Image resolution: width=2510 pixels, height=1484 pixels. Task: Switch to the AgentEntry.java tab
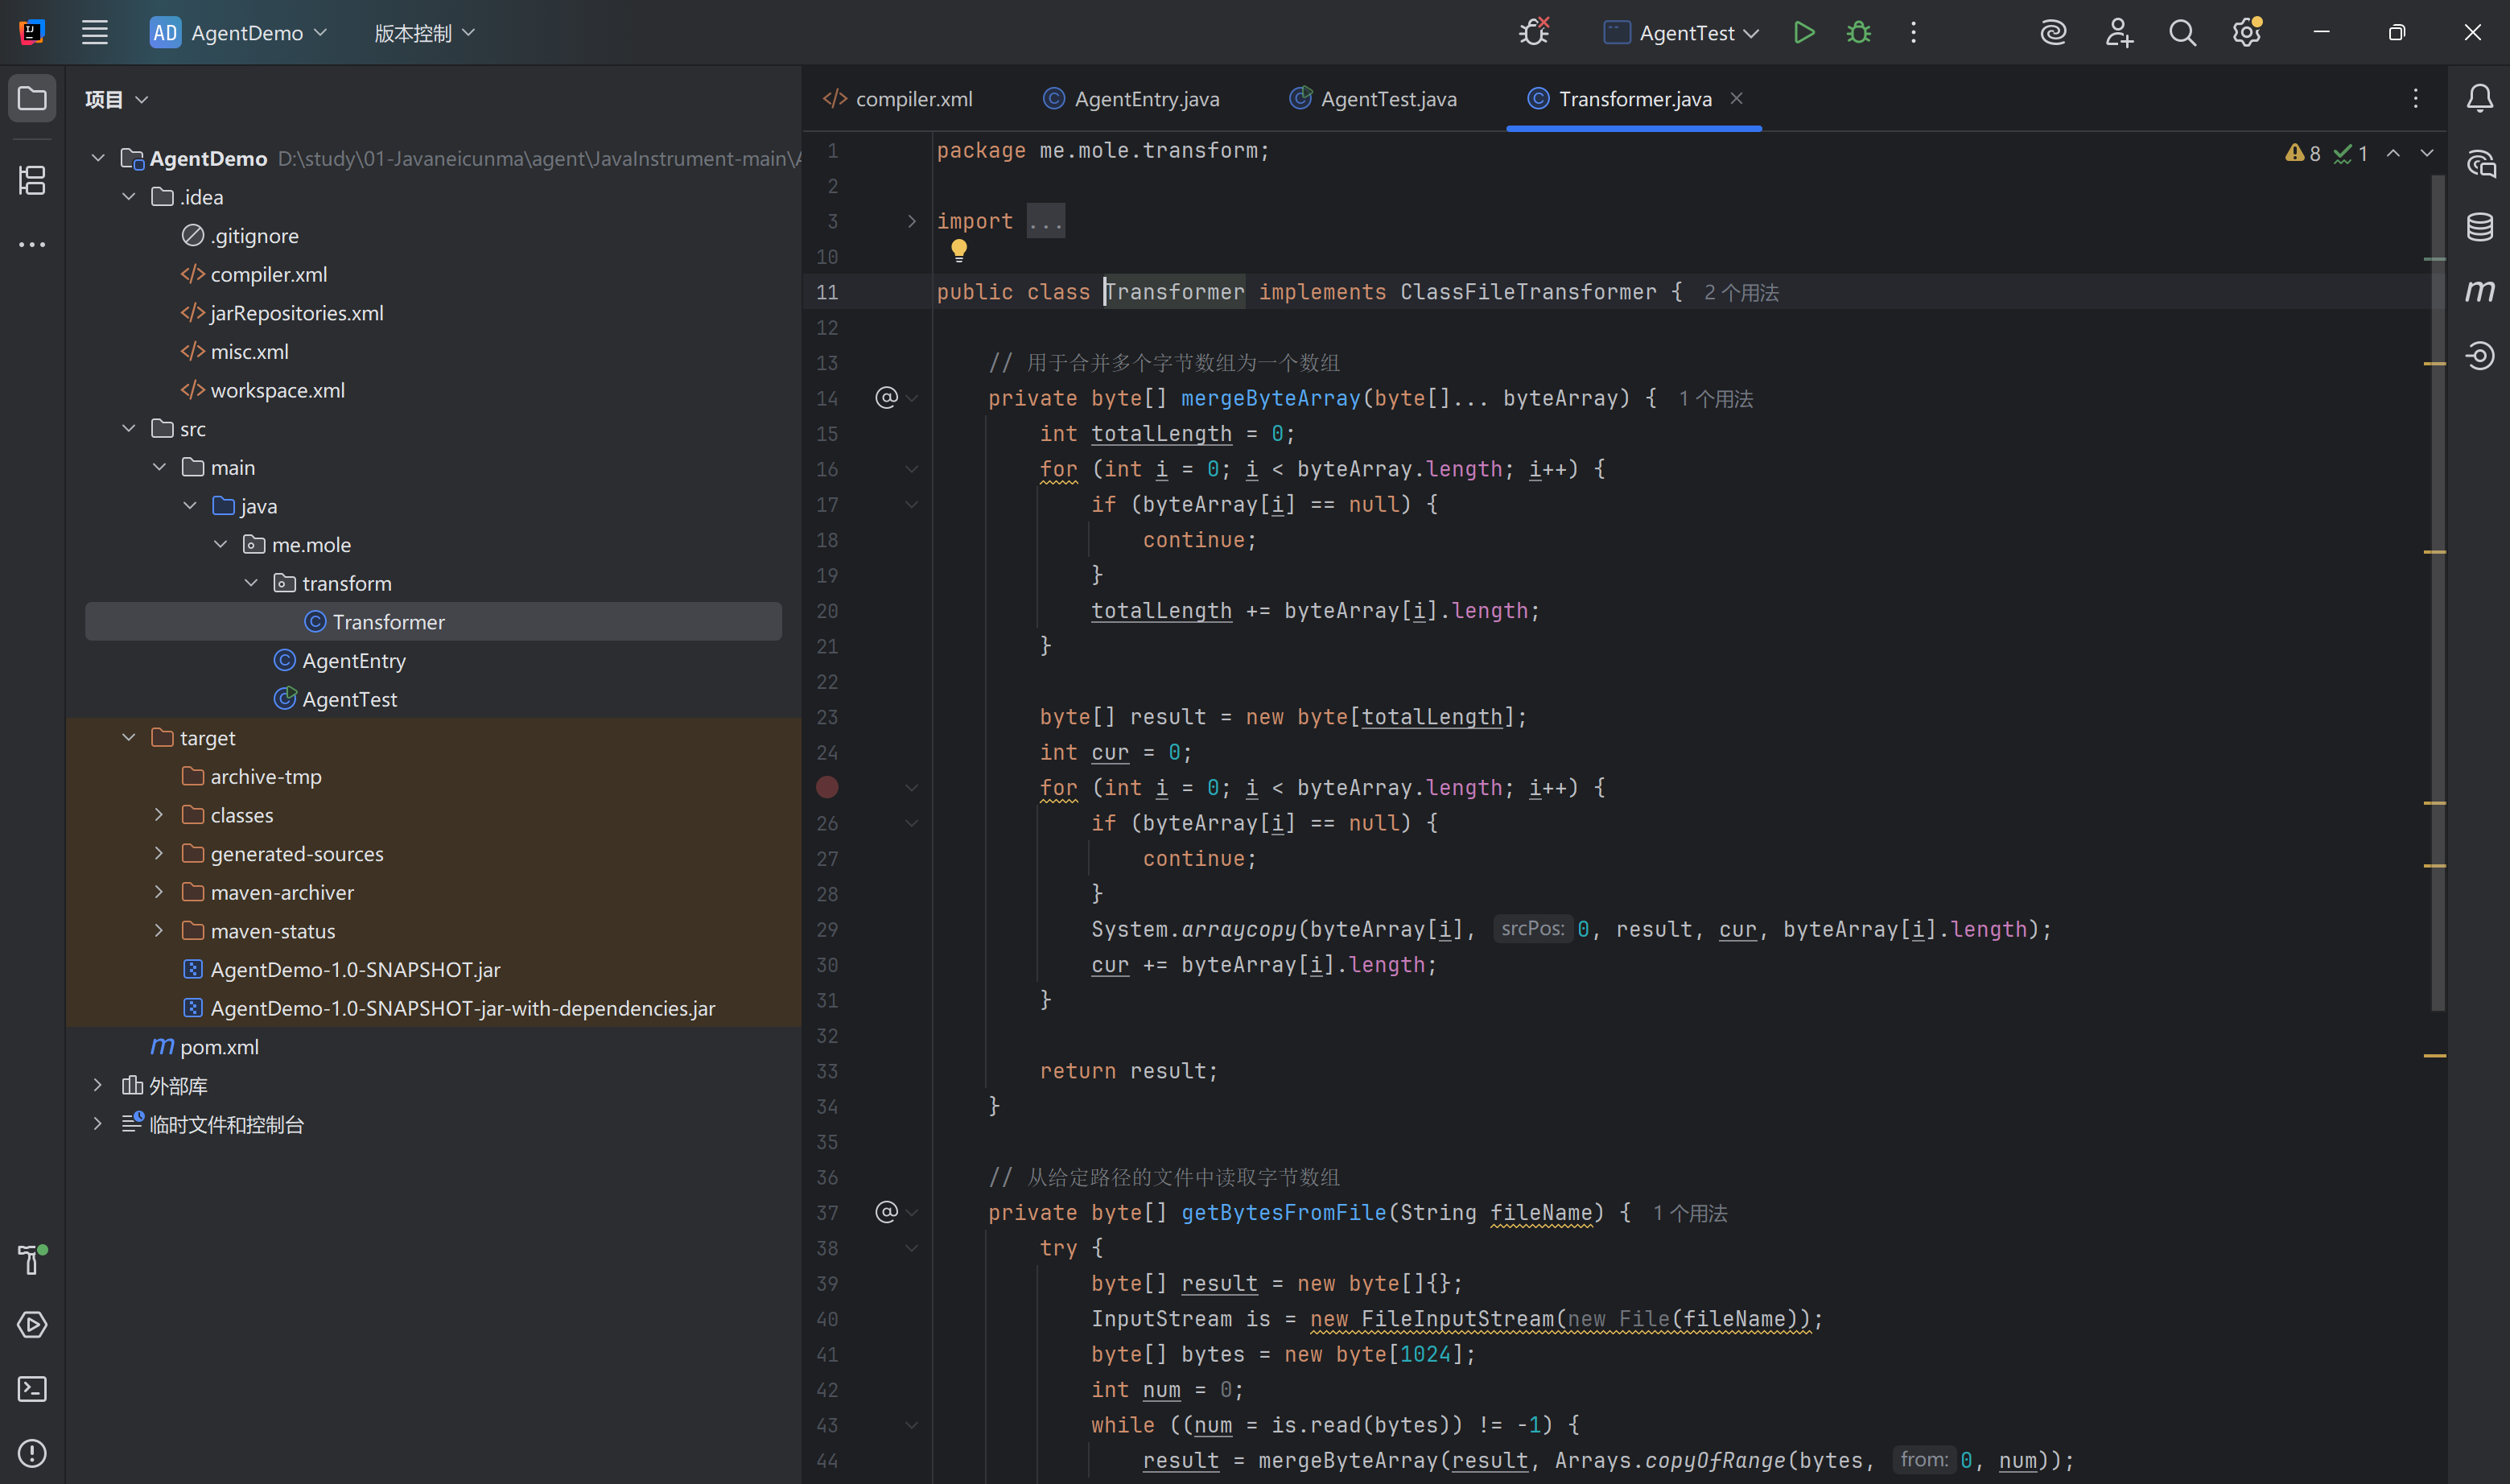coord(1145,99)
